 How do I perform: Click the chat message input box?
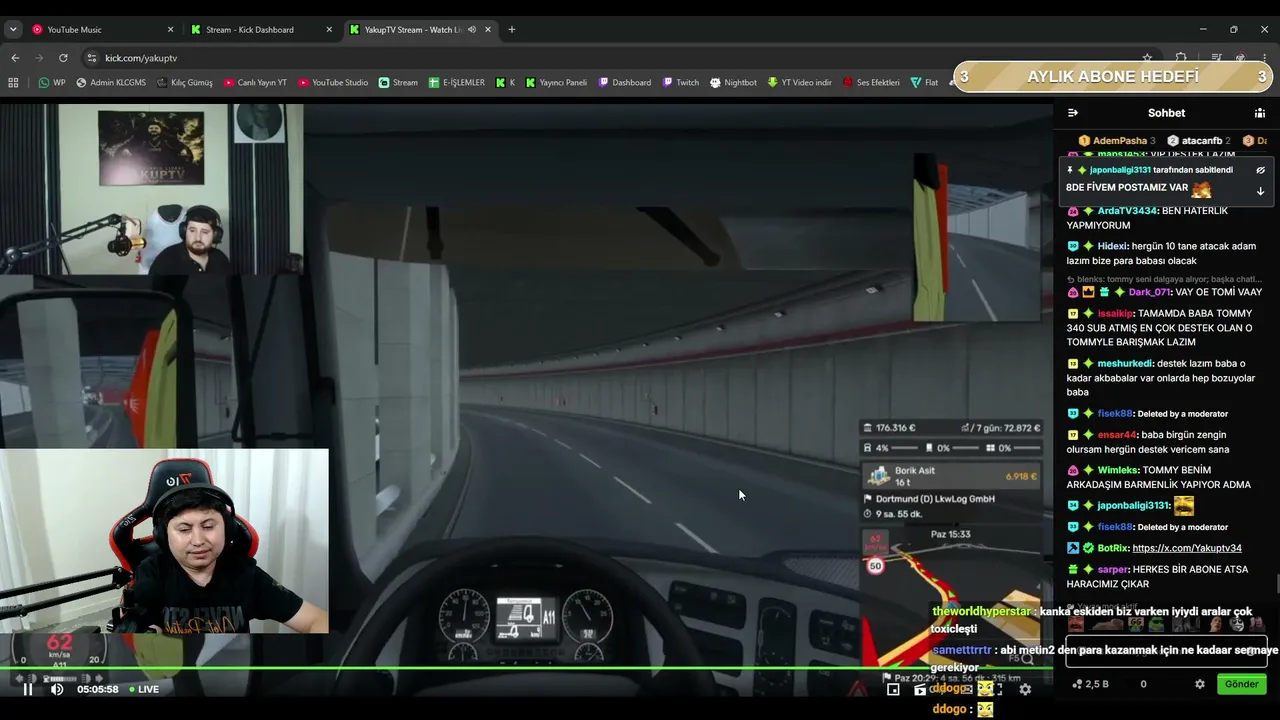coord(1166,651)
